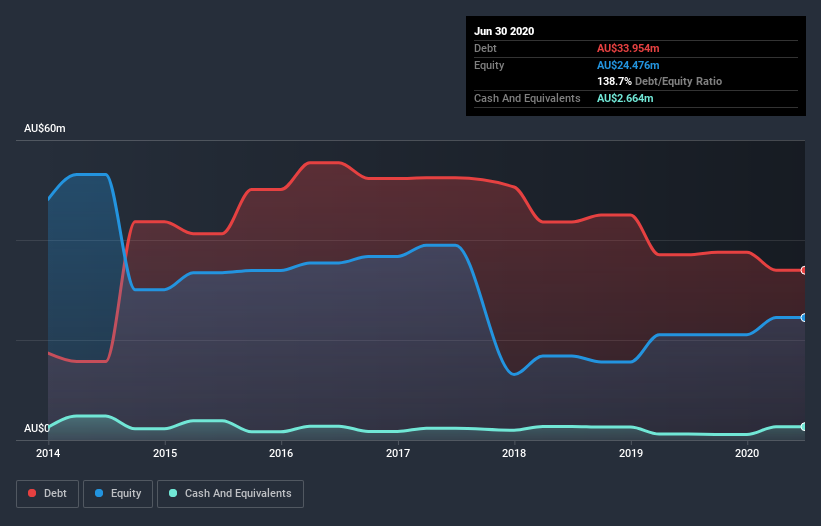Click the 2020 x-axis label
Screen dimensions: 821x526
point(747,453)
